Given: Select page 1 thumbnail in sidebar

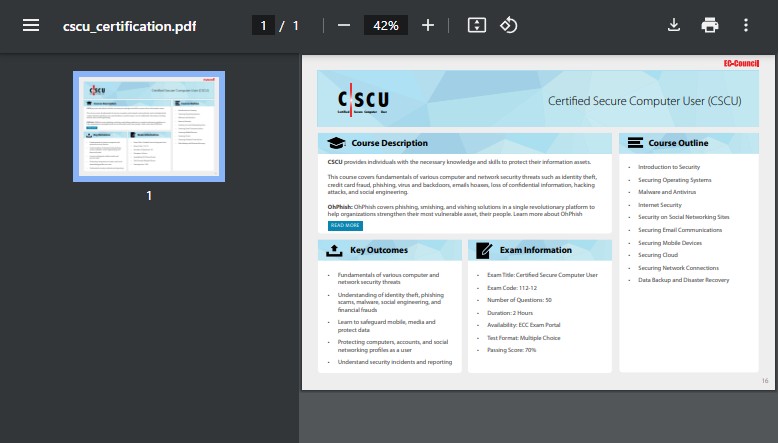Looking at the screenshot, I should (x=149, y=127).
